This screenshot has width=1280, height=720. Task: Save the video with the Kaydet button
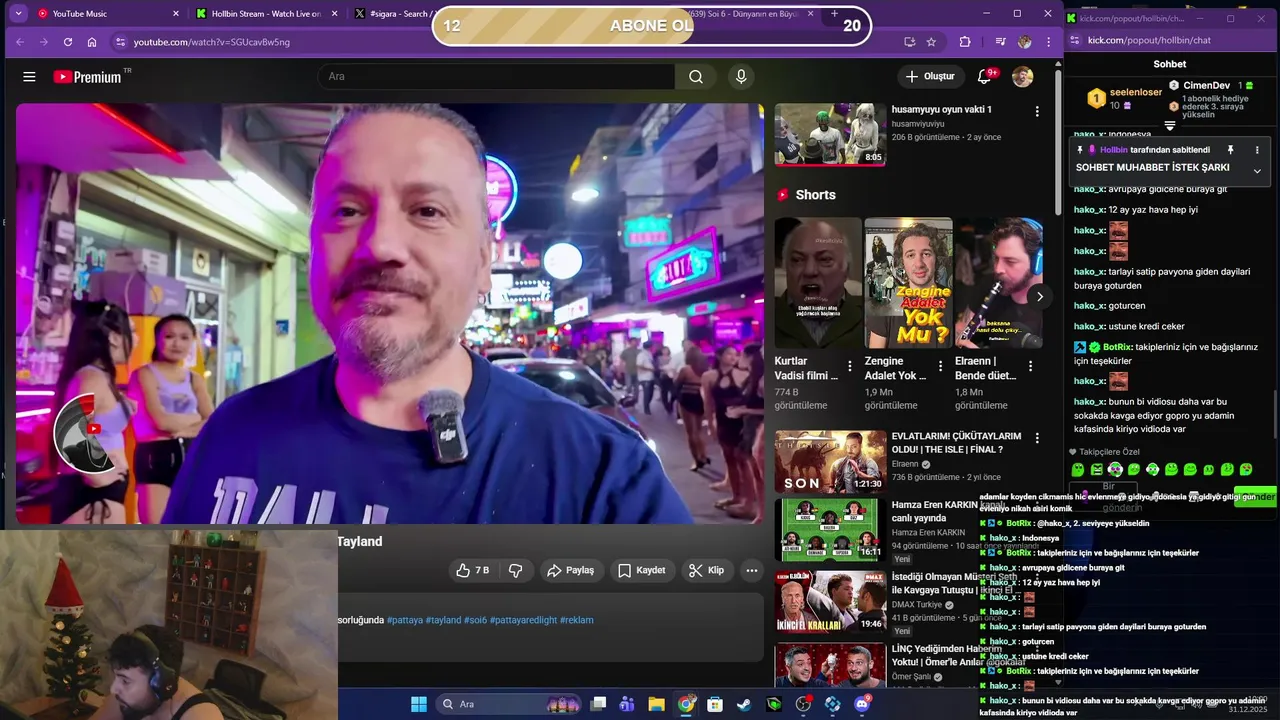coord(641,570)
